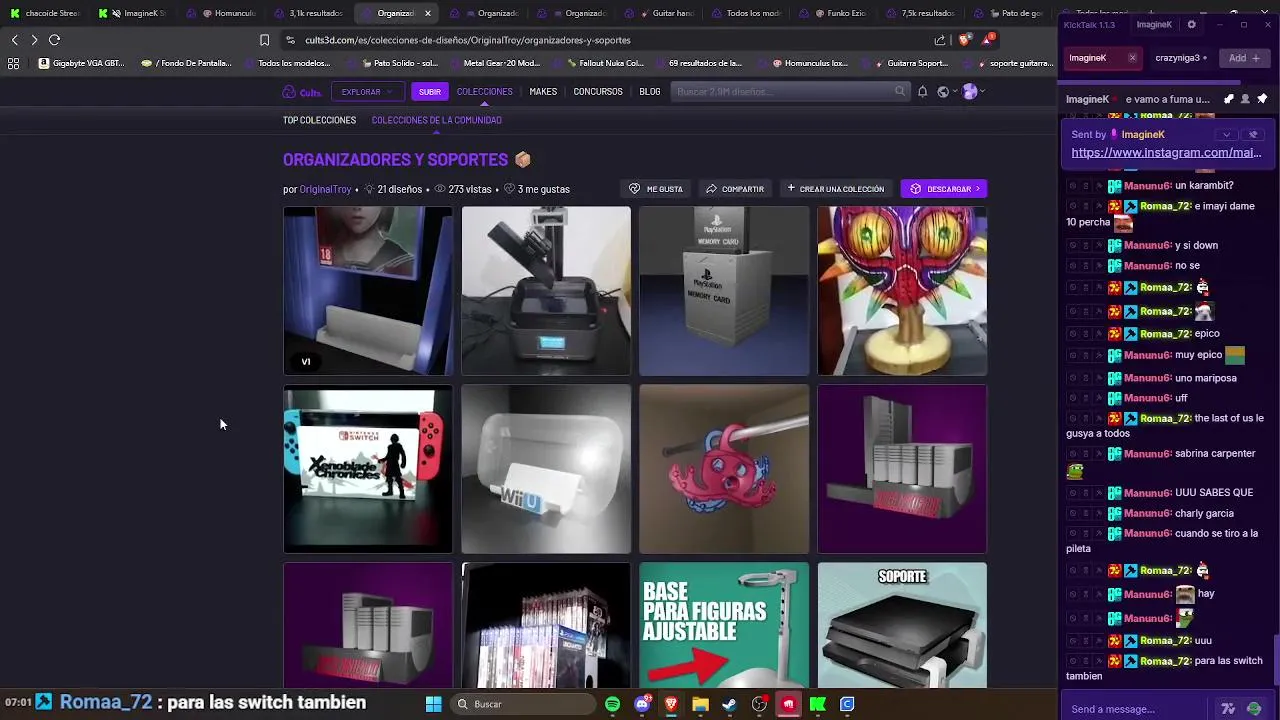Open the 7TV emote picker icon

pyautogui.click(x=1228, y=709)
